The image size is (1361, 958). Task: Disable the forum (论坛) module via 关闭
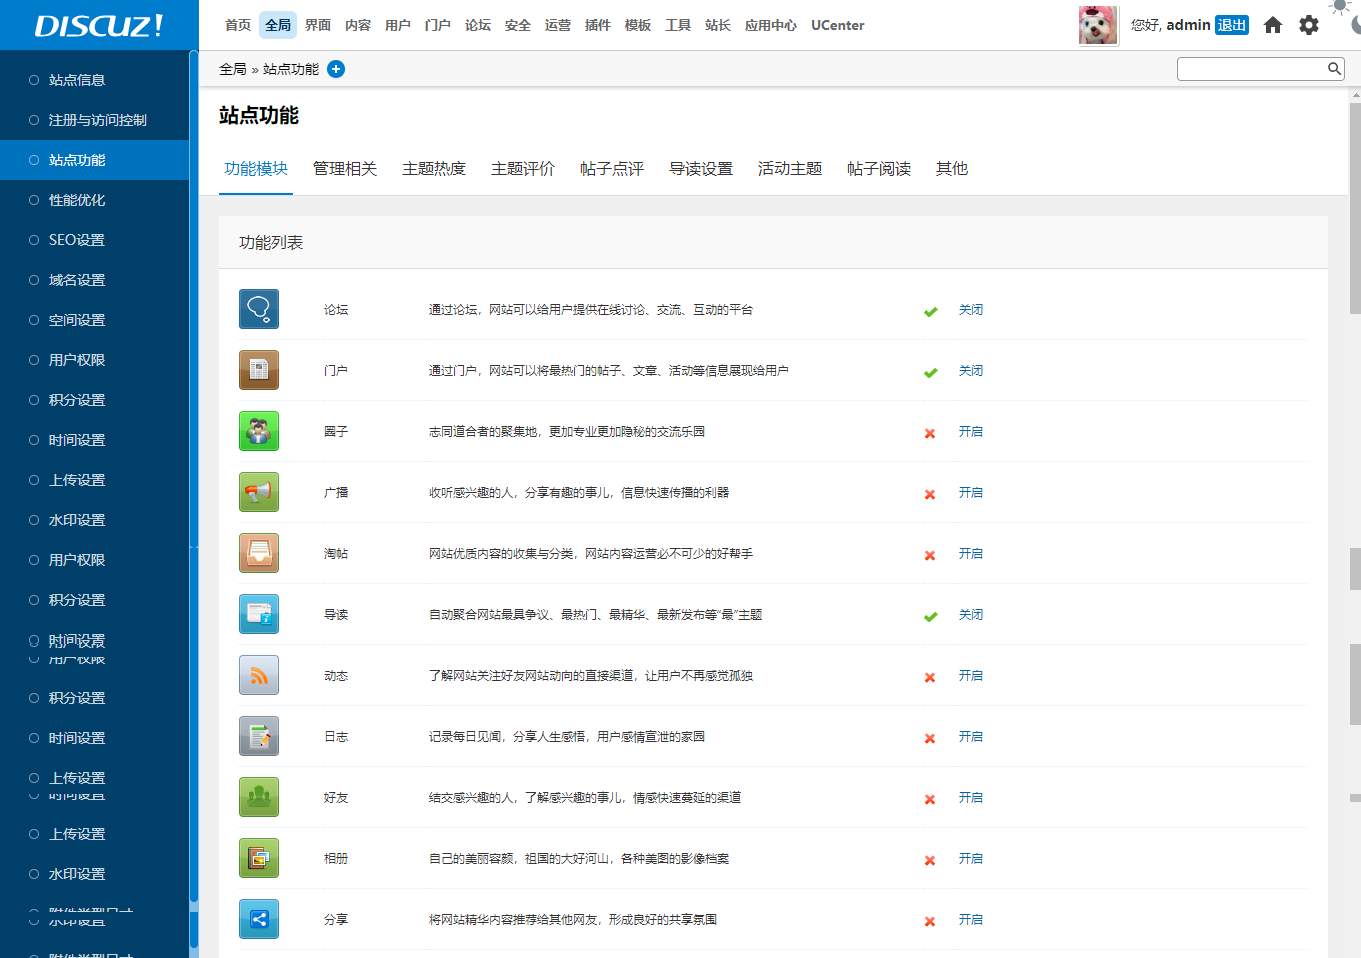(x=970, y=310)
